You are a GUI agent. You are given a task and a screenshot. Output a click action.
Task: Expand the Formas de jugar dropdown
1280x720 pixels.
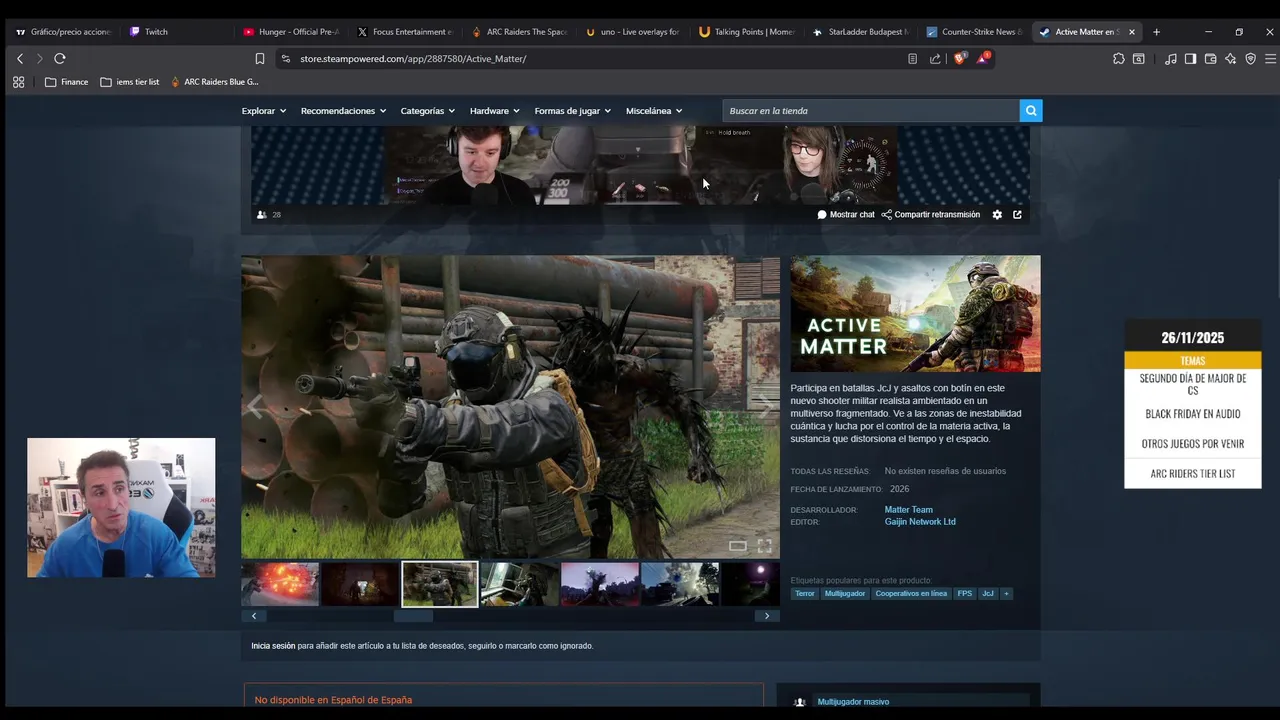coord(573,111)
